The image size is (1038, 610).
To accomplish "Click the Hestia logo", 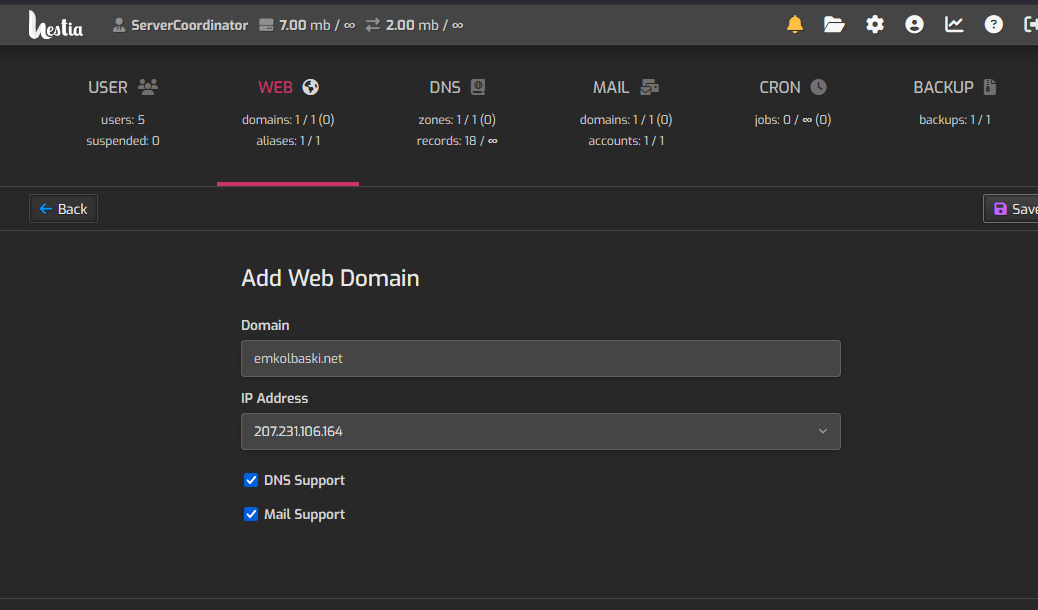I will tap(56, 24).
